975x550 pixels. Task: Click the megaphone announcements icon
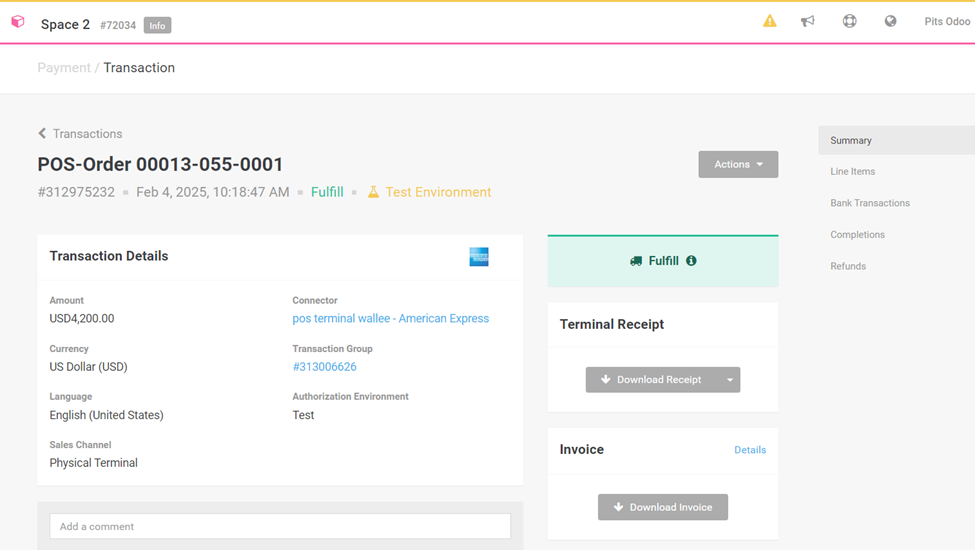pyautogui.click(x=808, y=21)
